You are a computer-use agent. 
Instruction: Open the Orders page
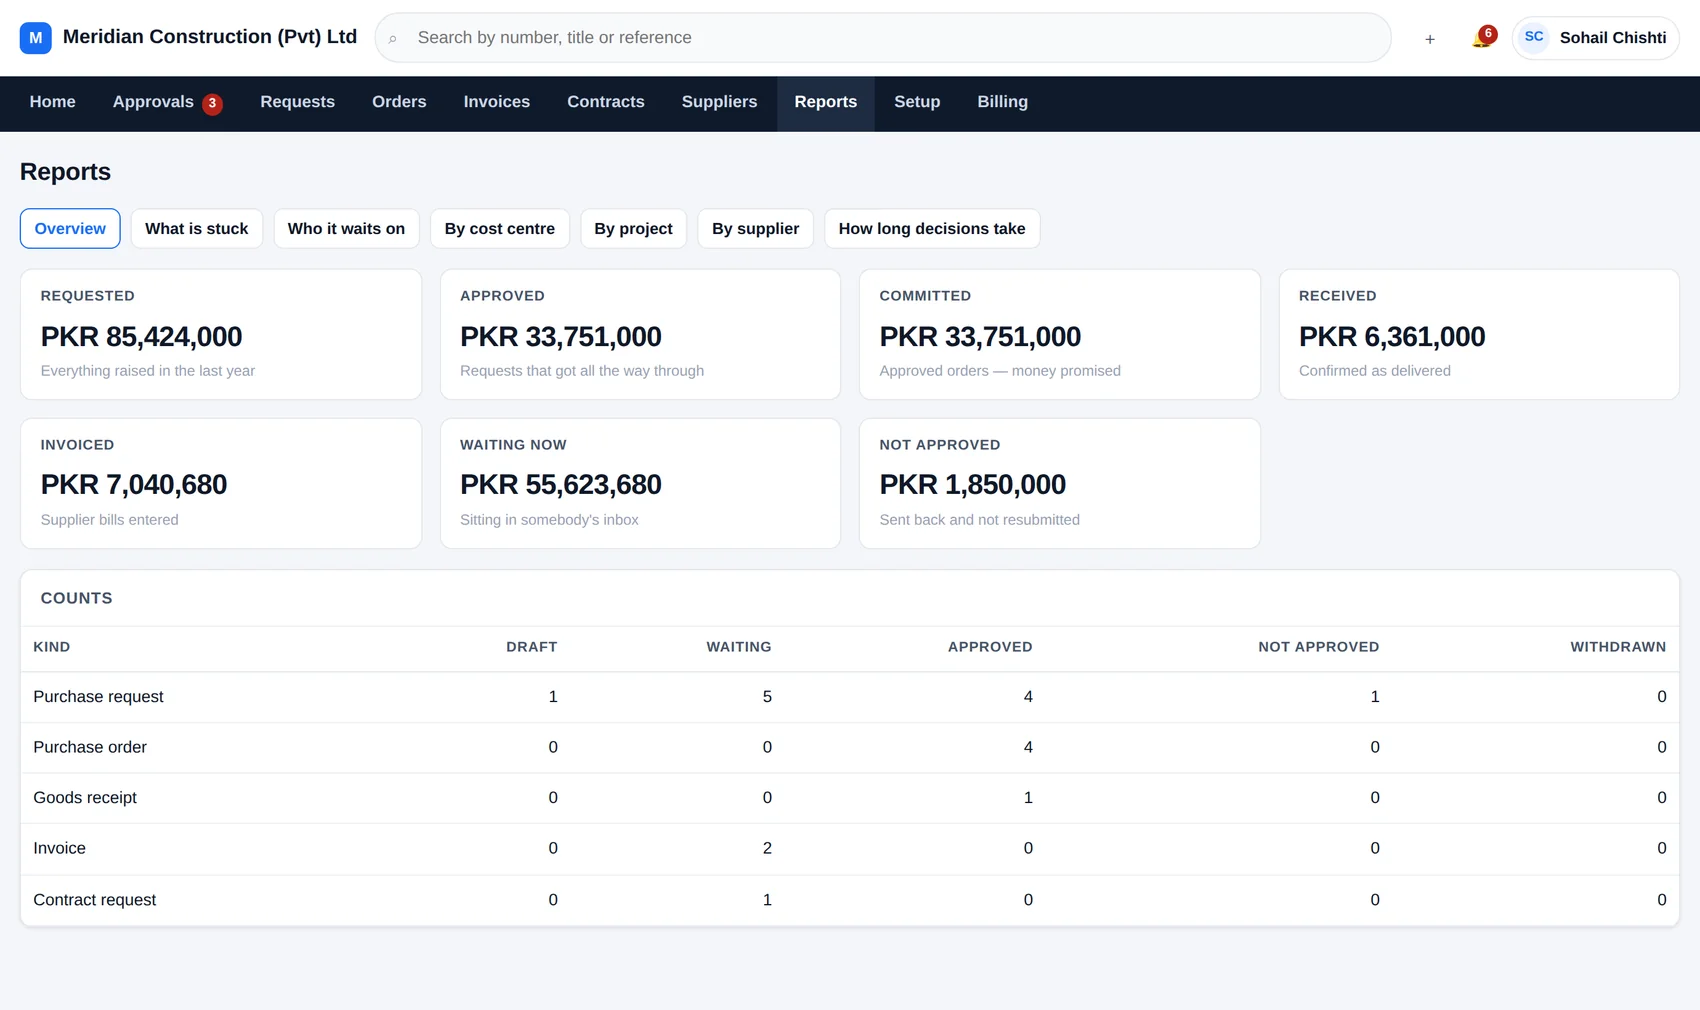click(x=399, y=102)
